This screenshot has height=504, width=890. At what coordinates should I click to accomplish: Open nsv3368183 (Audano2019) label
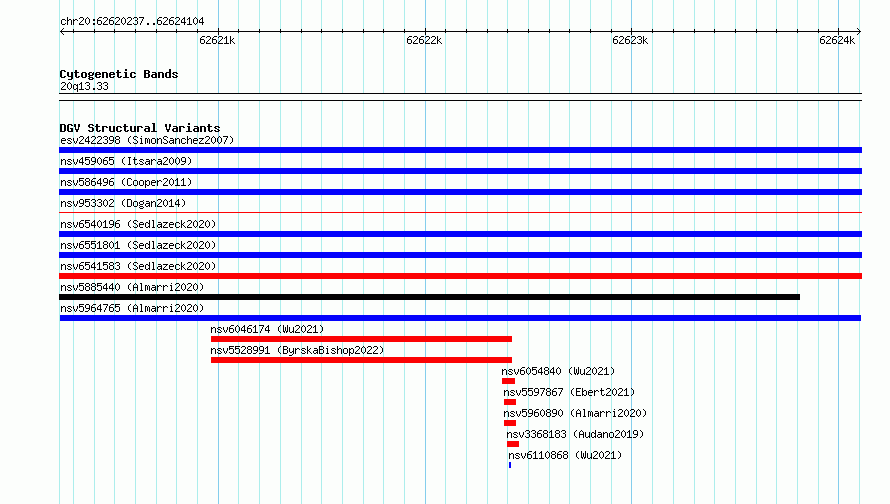click(575, 434)
